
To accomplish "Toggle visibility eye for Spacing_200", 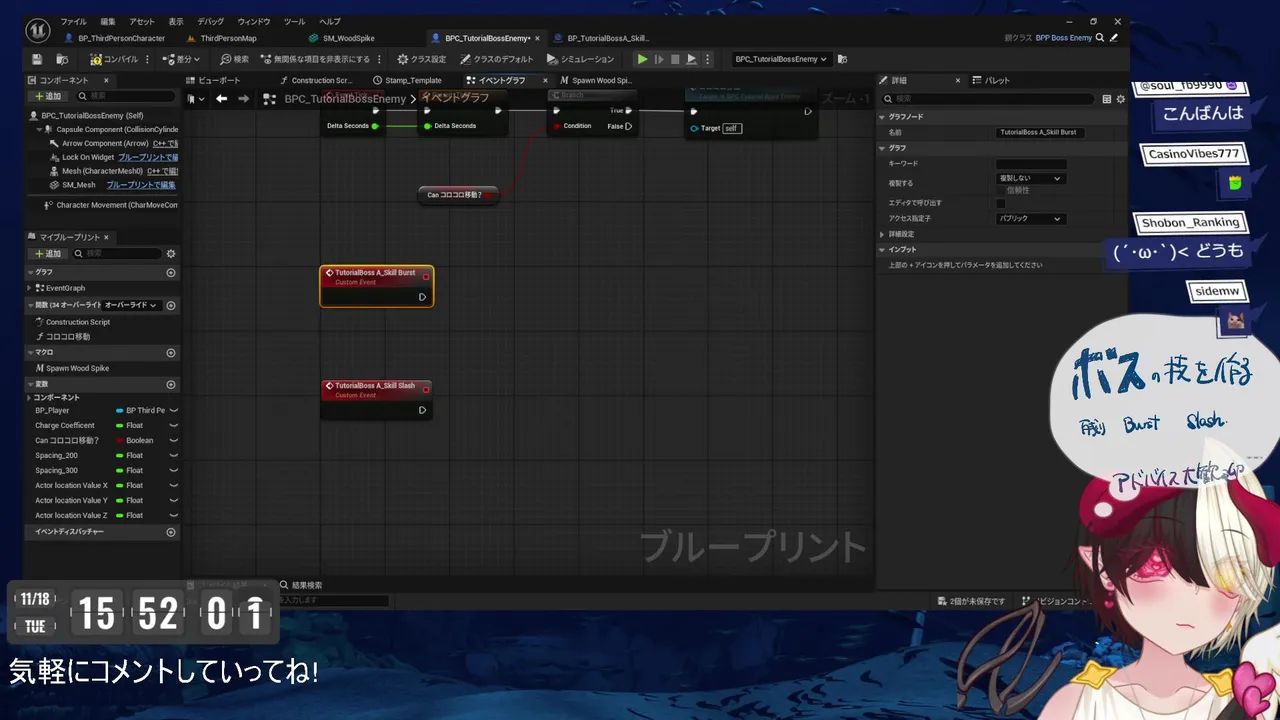I will point(173,455).
